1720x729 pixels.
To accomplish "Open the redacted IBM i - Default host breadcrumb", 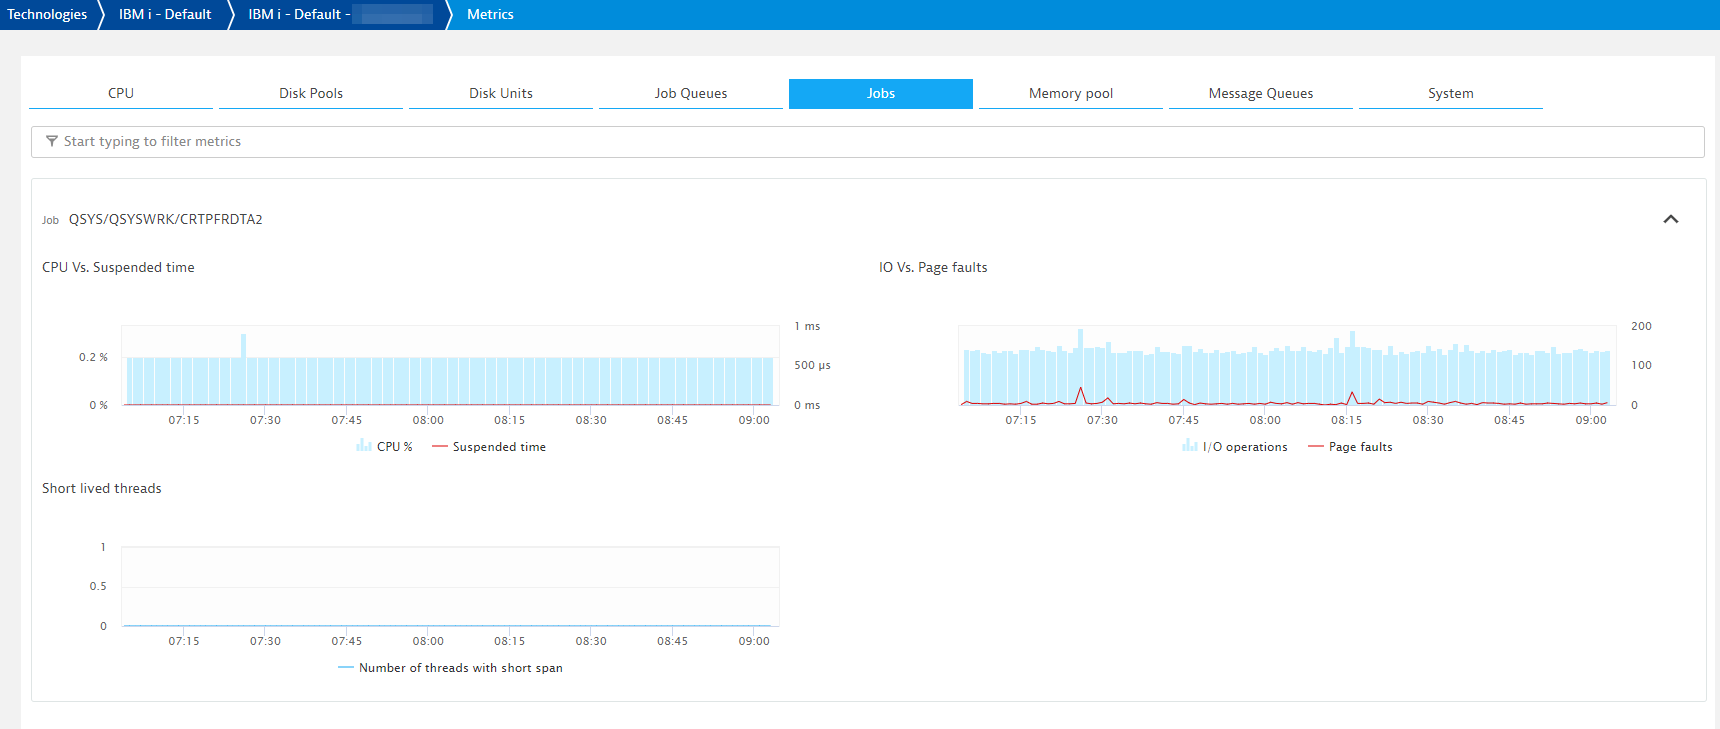I will (x=340, y=14).
